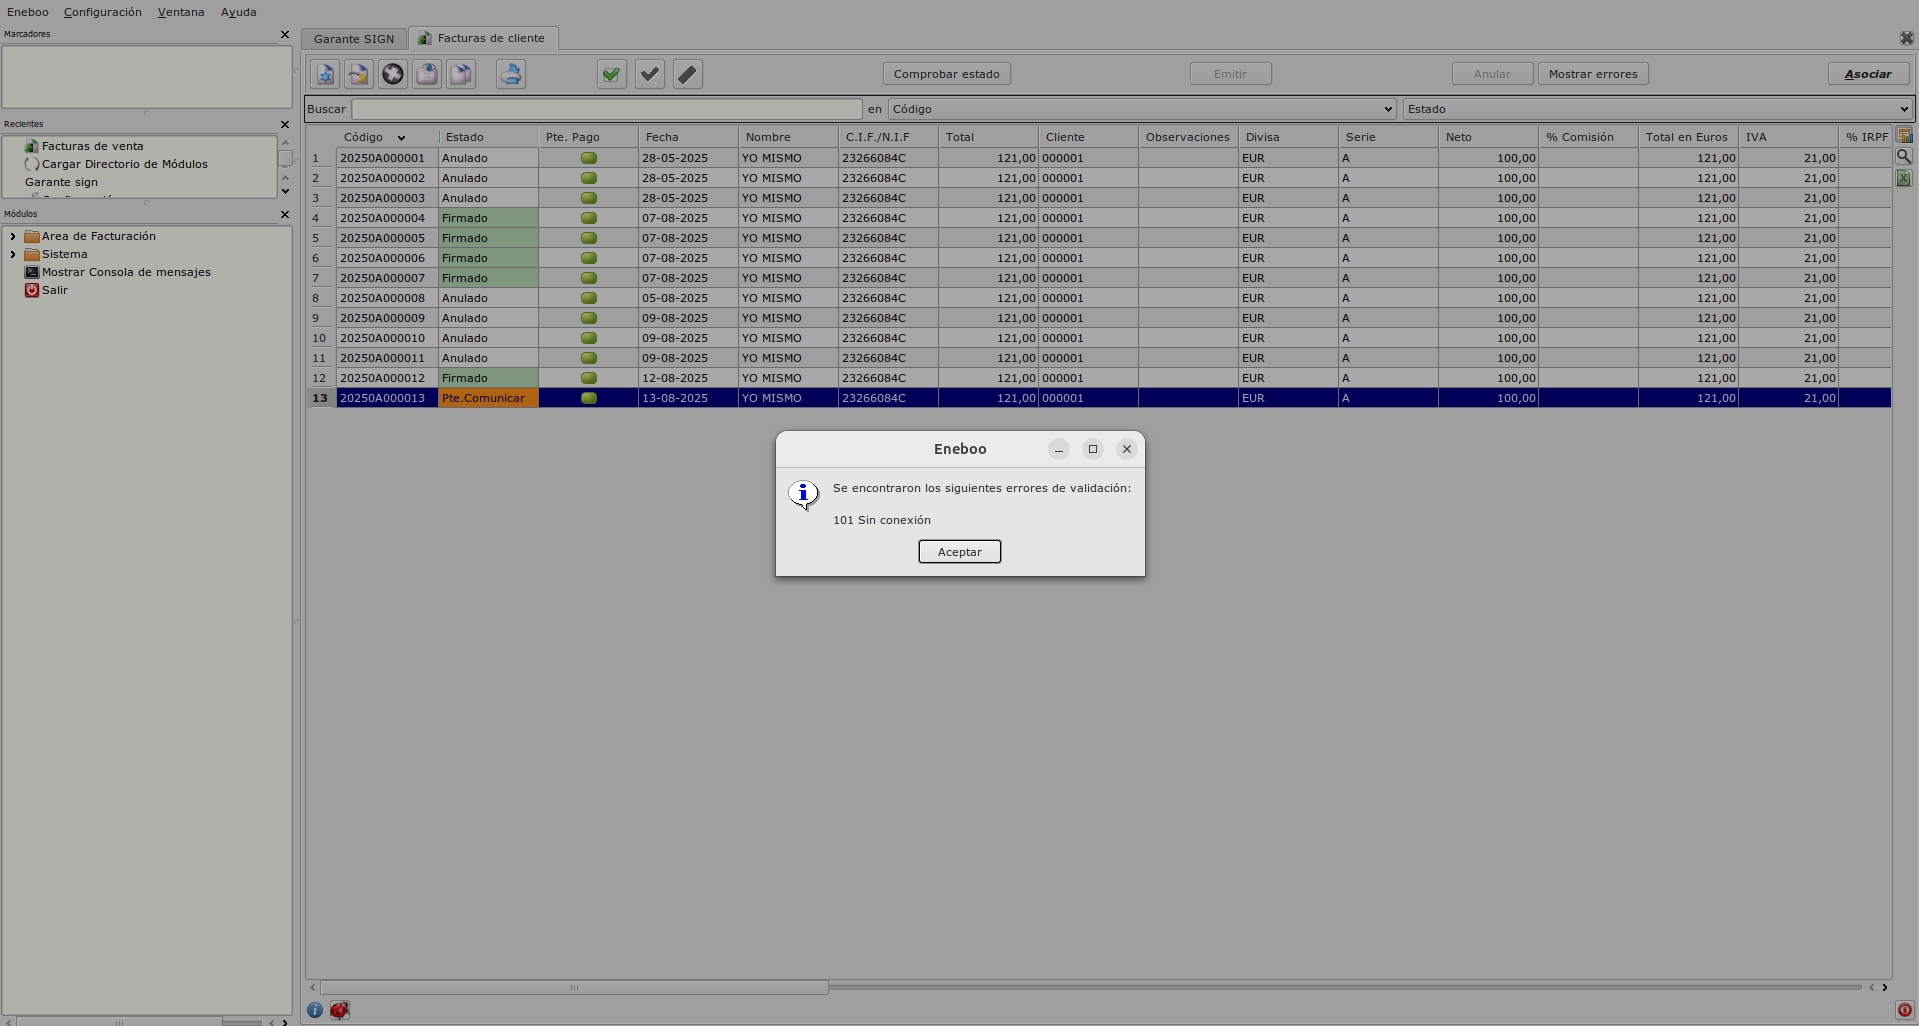Click the magnifier search icon beside the table
The width and height of the screenshot is (1919, 1026).
click(1904, 157)
